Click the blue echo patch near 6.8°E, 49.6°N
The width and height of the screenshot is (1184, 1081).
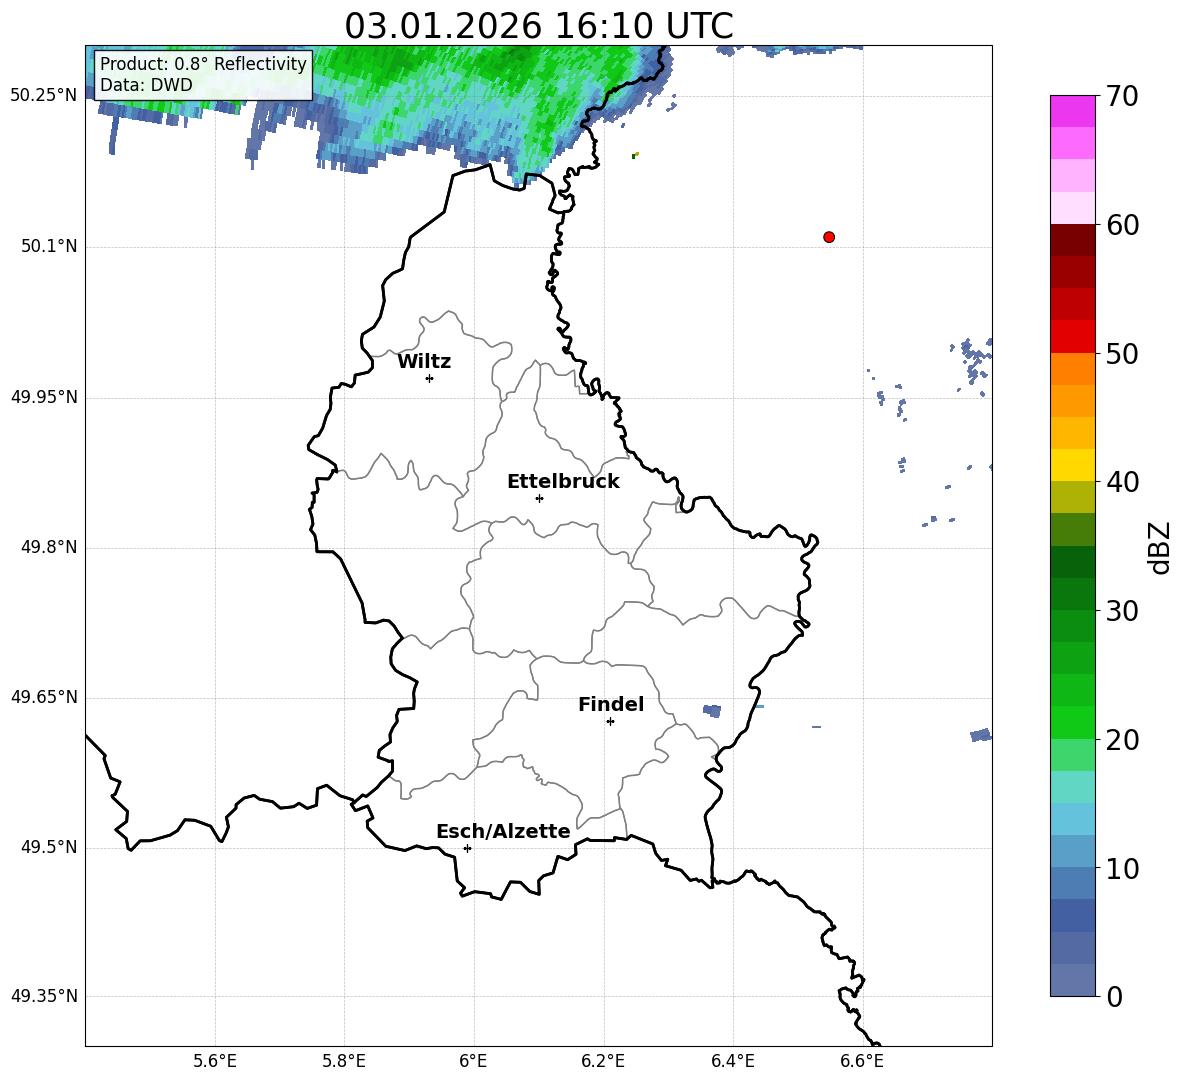[980, 735]
